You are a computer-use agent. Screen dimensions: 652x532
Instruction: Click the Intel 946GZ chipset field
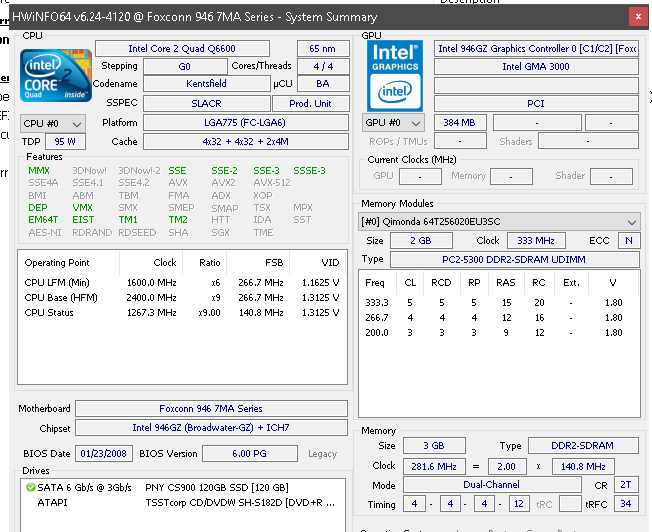(x=211, y=428)
